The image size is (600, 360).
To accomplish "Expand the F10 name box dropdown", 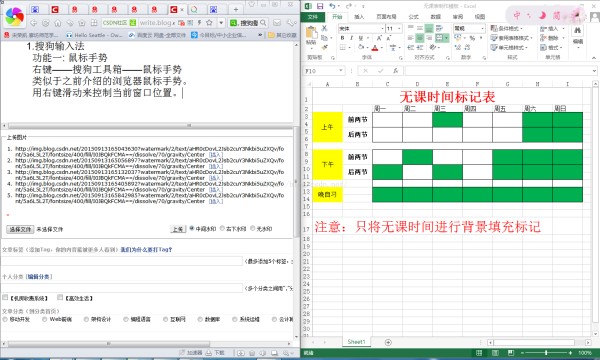I will [x=341, y=71].
